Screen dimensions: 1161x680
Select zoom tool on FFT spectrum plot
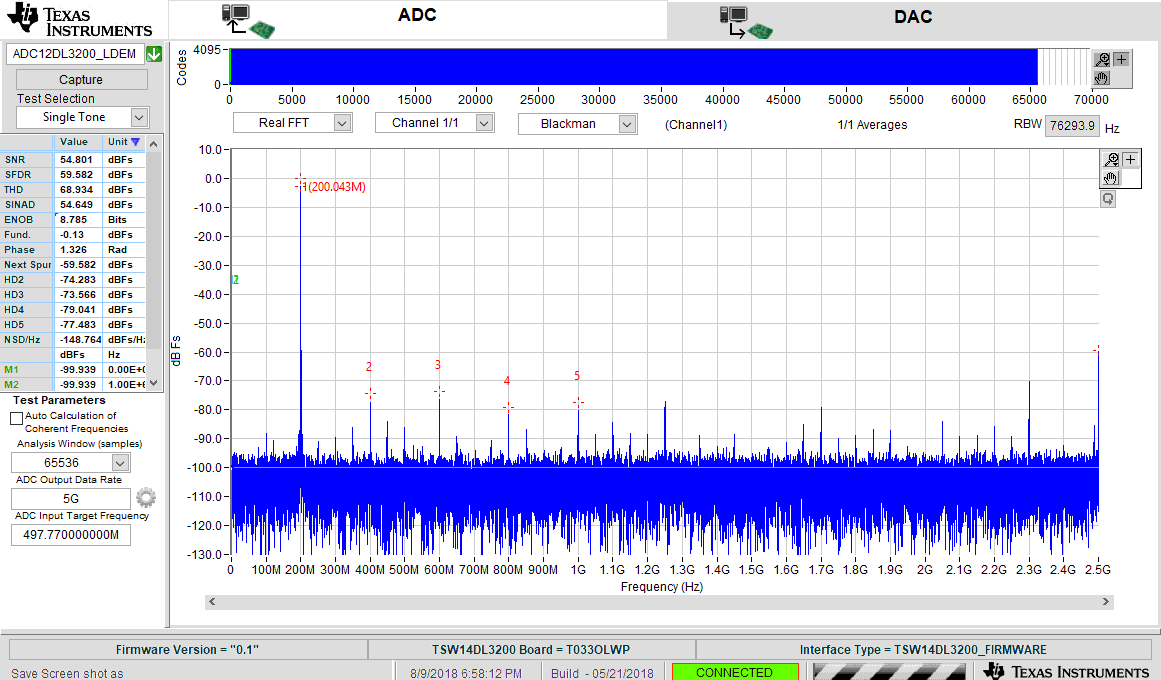(x=1111, y=159)
